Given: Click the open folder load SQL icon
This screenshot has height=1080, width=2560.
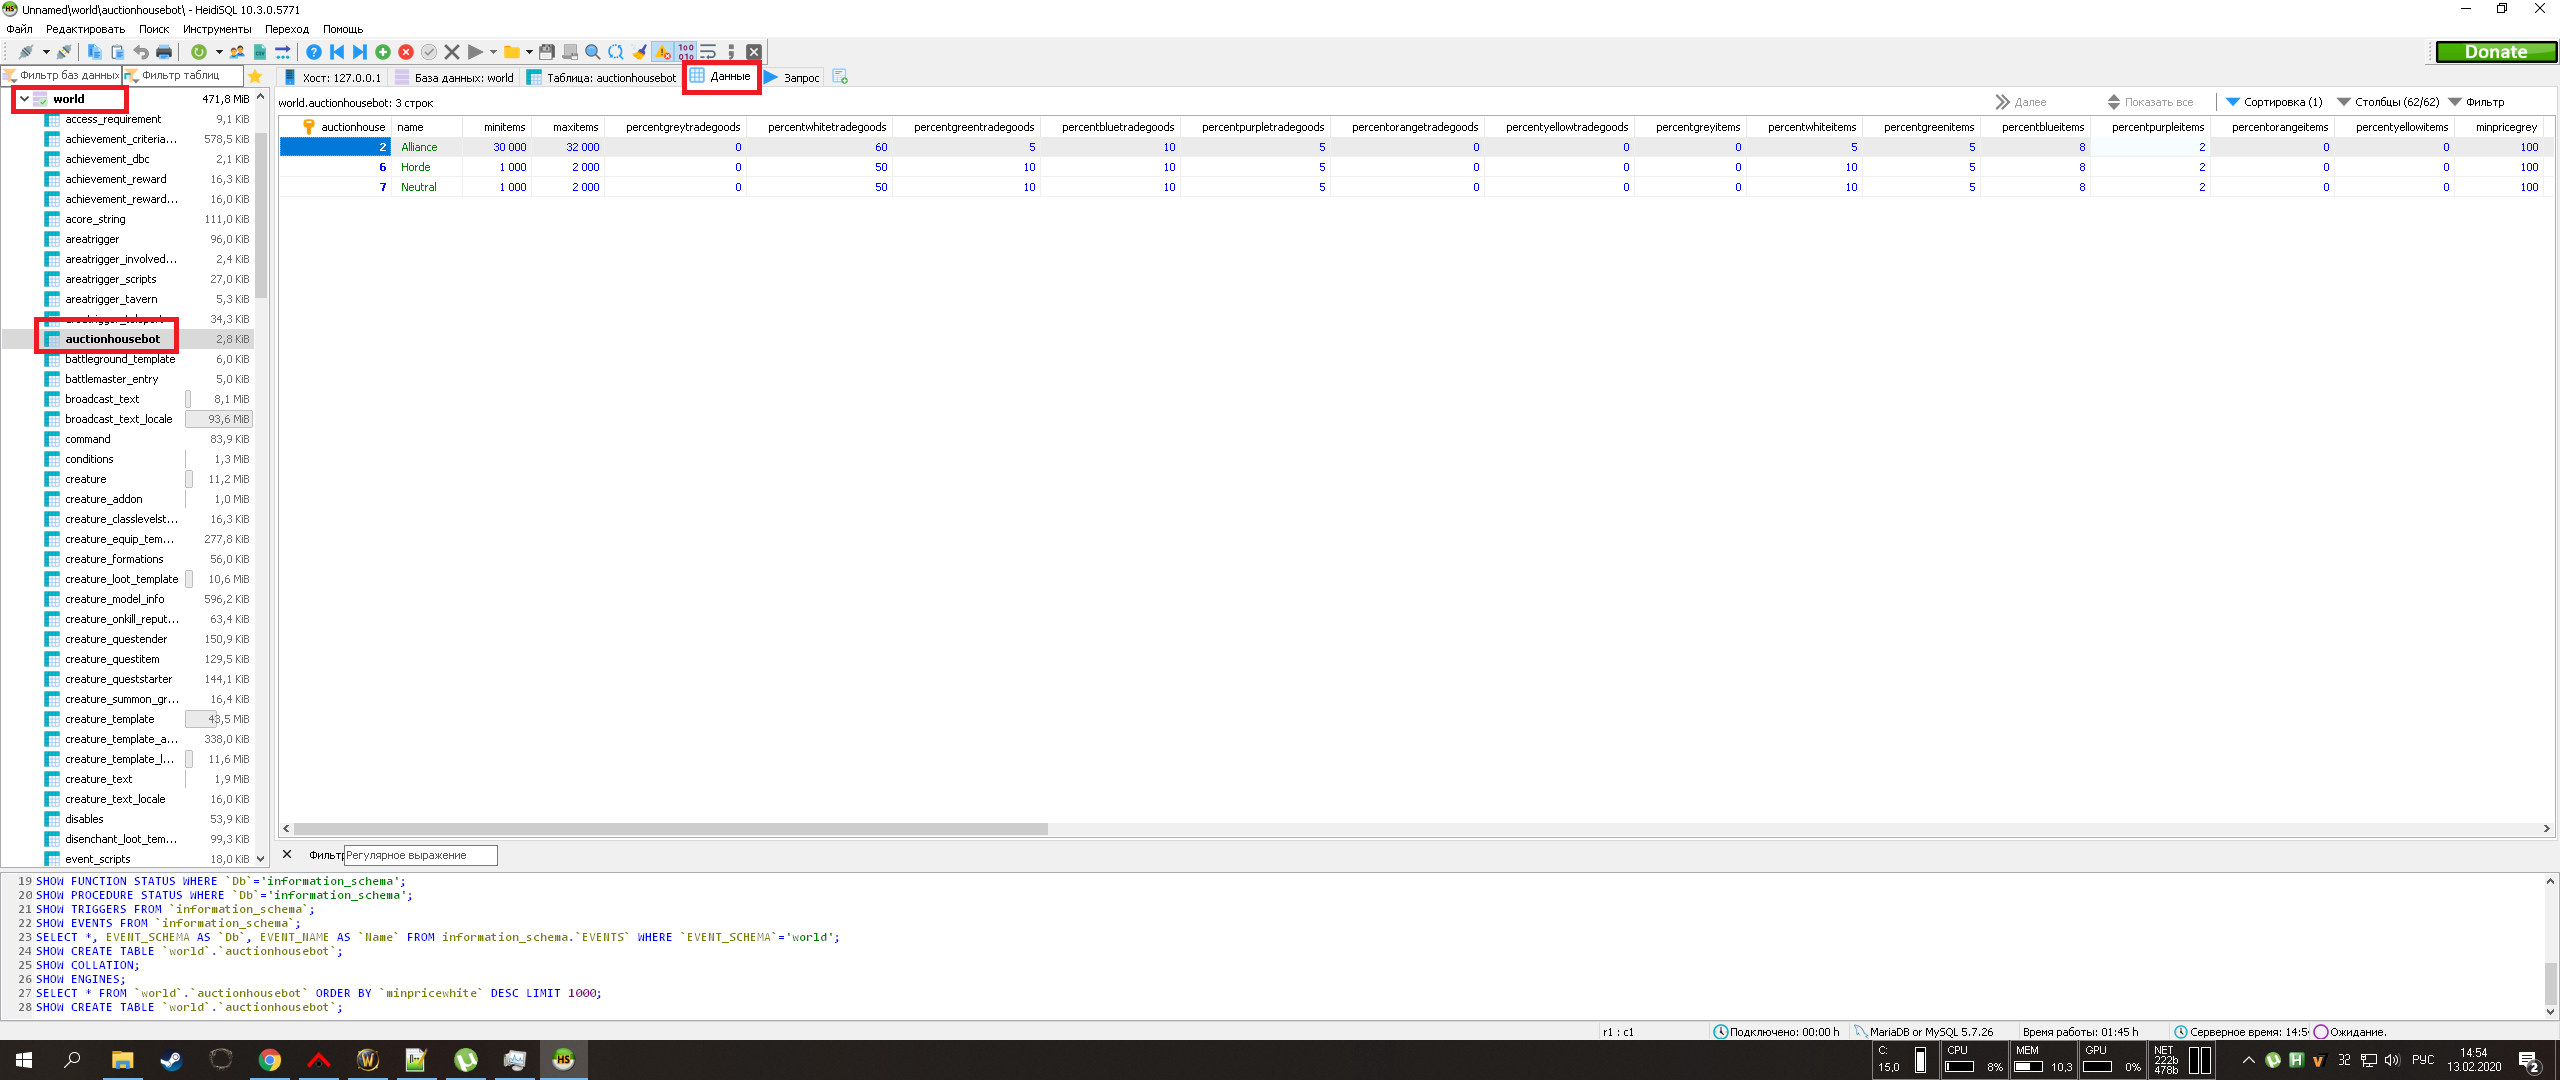Looking at the screenshot, I should (x=512, y=52).
